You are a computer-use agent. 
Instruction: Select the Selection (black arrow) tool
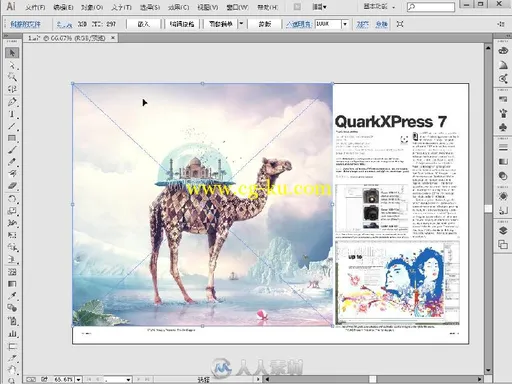click(12, 53)
